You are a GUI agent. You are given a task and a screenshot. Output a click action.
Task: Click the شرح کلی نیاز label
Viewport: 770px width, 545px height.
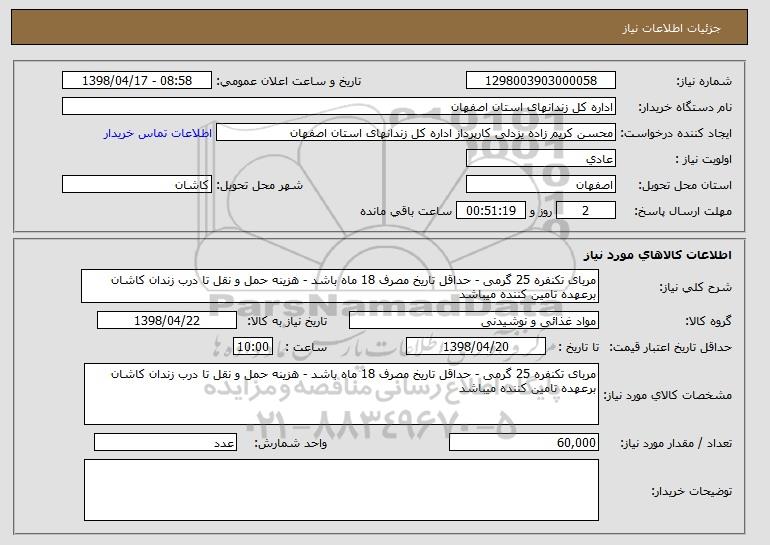coord(695,287)
